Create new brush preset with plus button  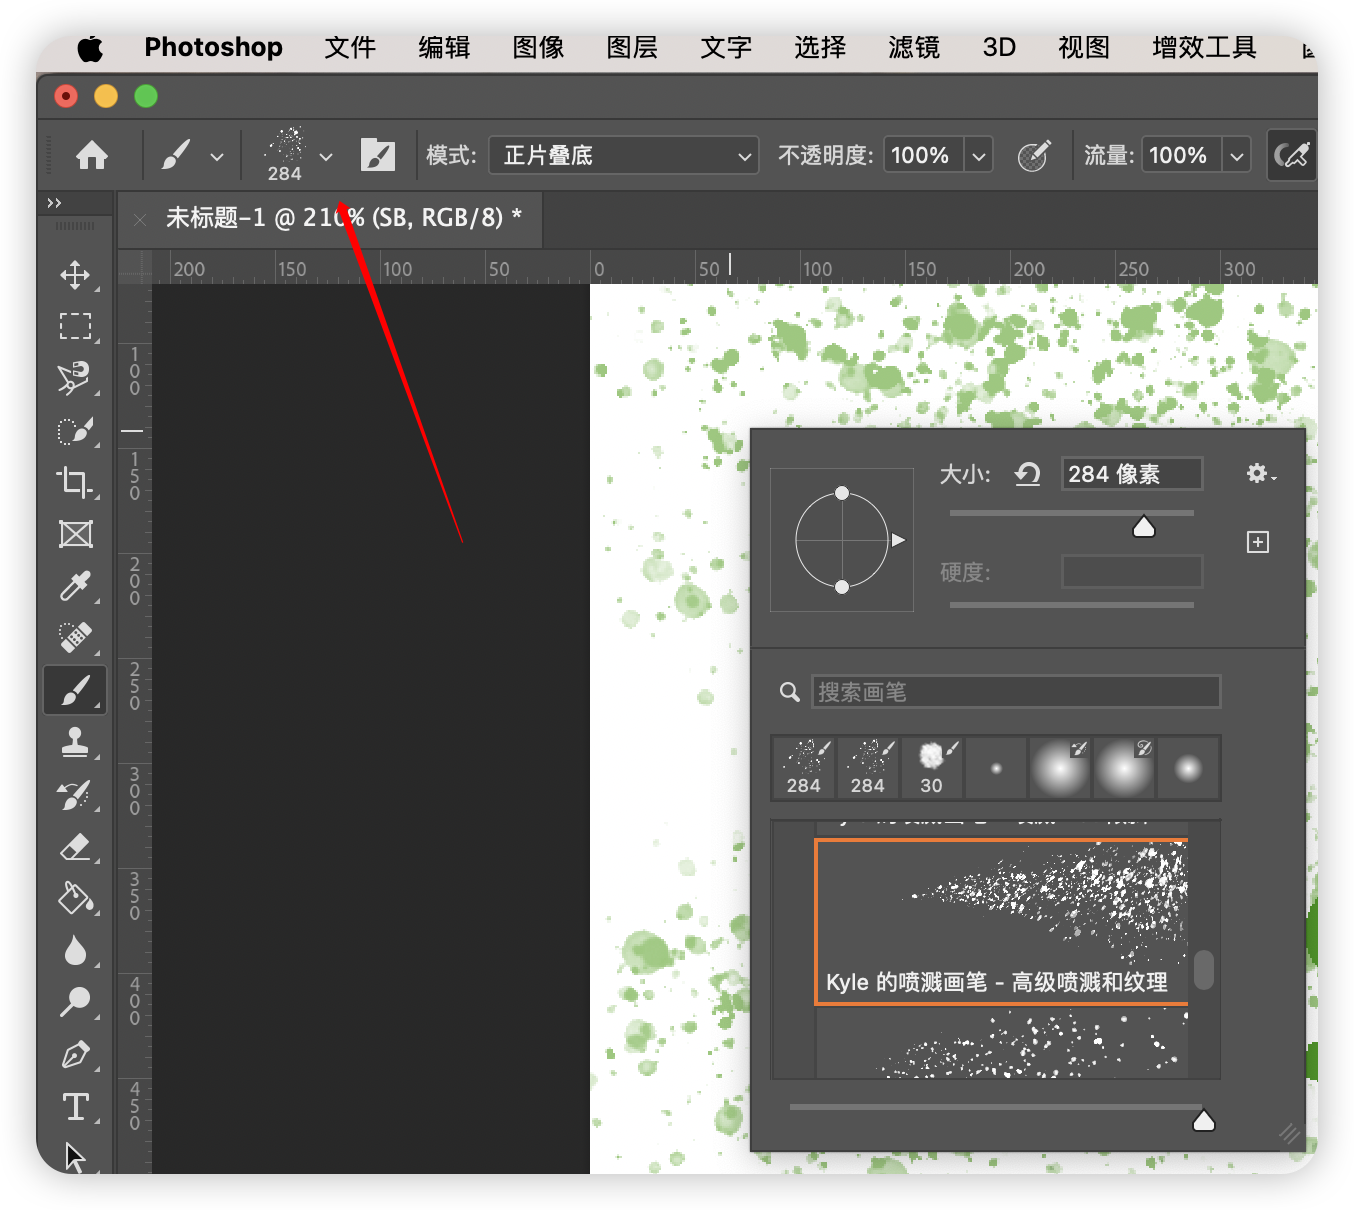[1258, 542]
